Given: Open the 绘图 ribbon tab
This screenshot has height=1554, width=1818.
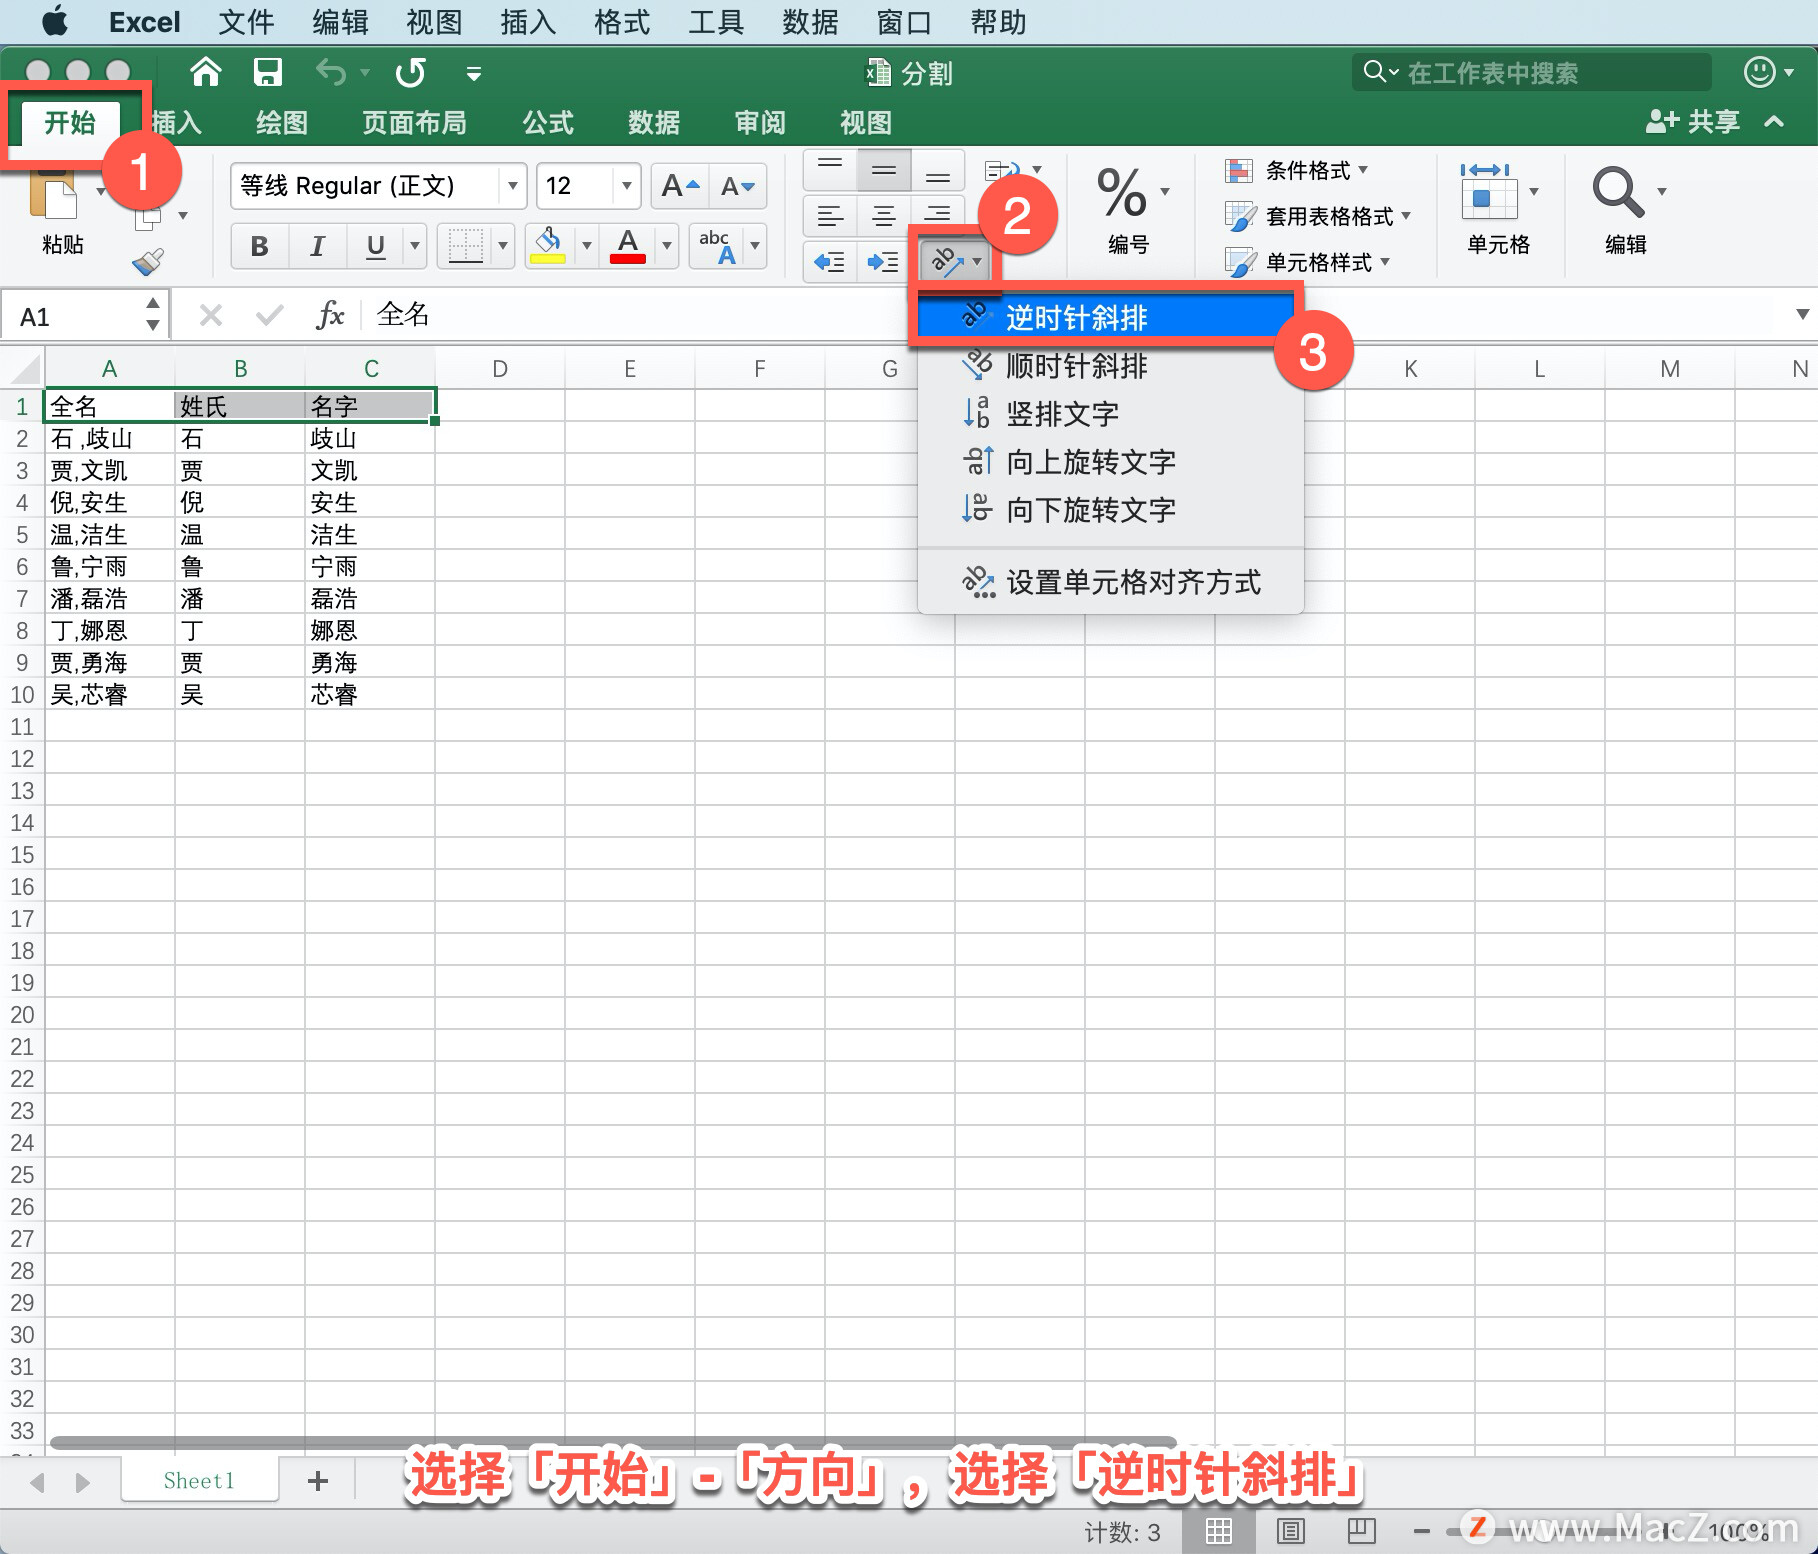Looking at the screenshot, I should [282, 123].
